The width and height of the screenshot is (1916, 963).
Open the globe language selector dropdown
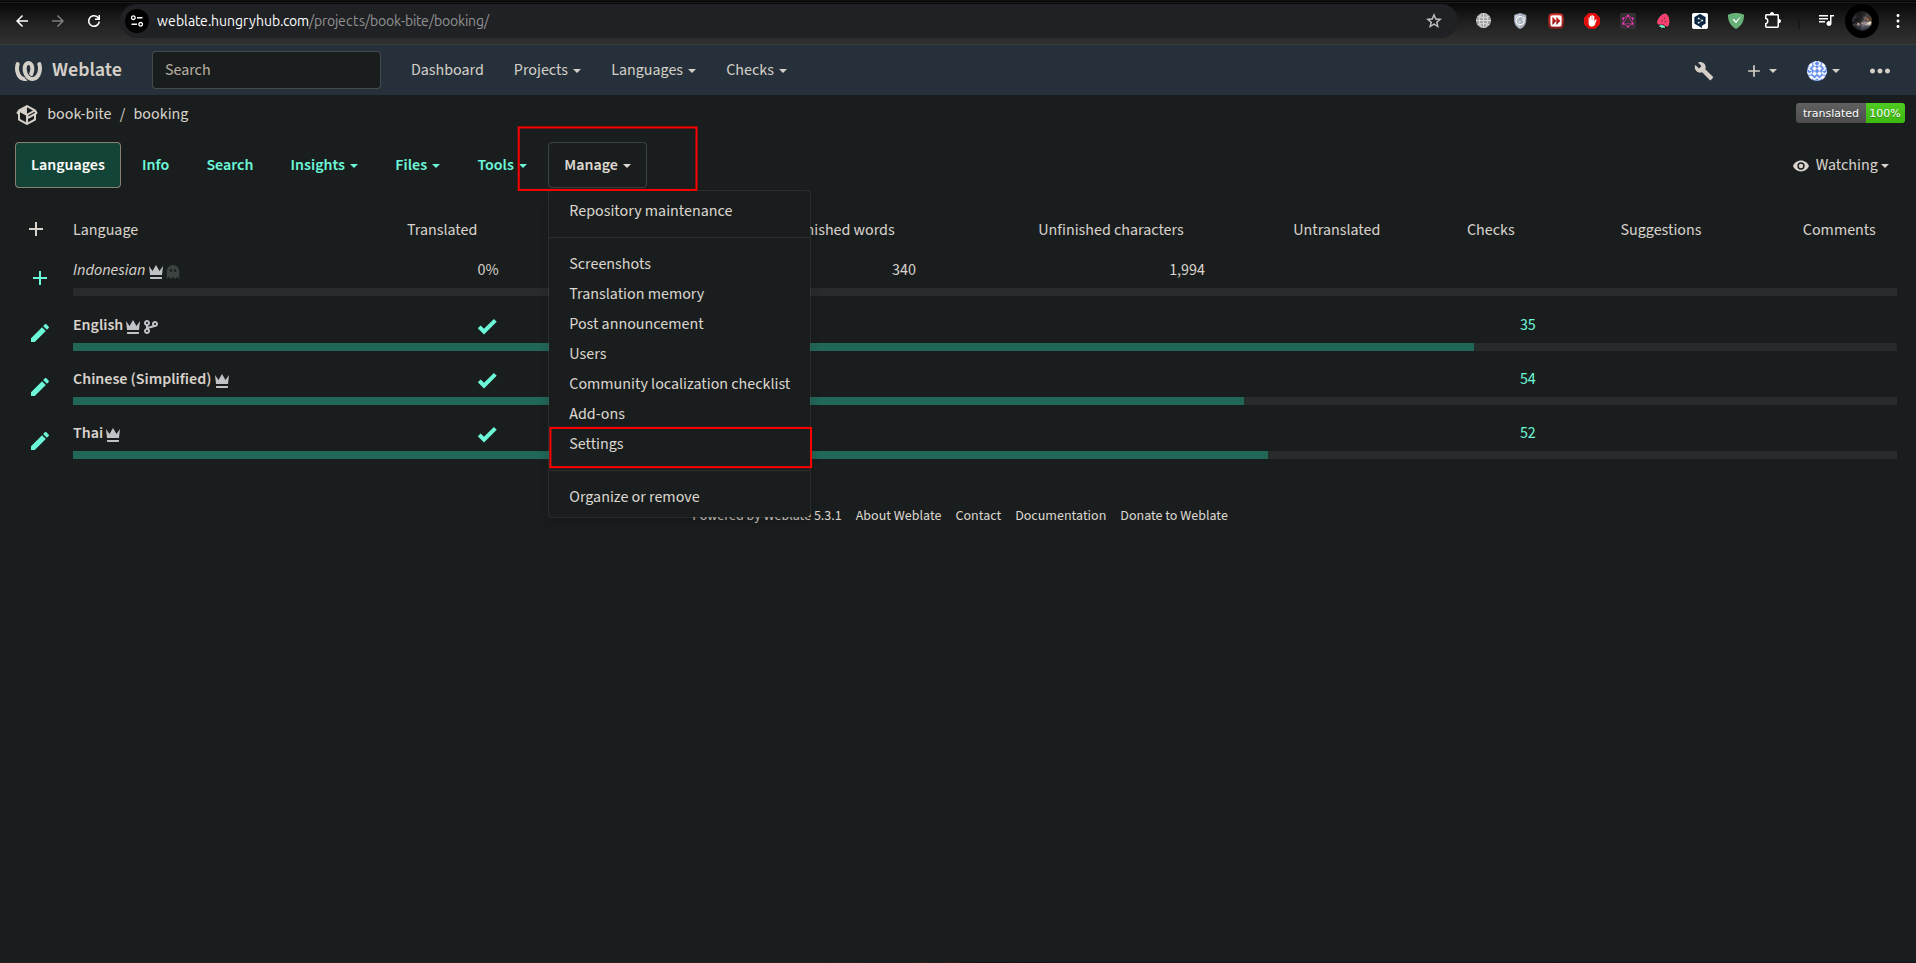(x=1822, y=71)
